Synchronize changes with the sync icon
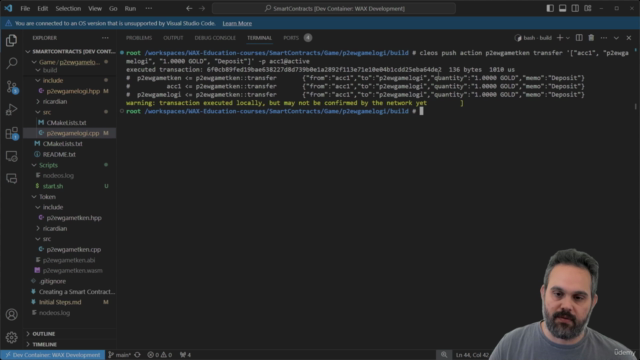 coord(138,355)
